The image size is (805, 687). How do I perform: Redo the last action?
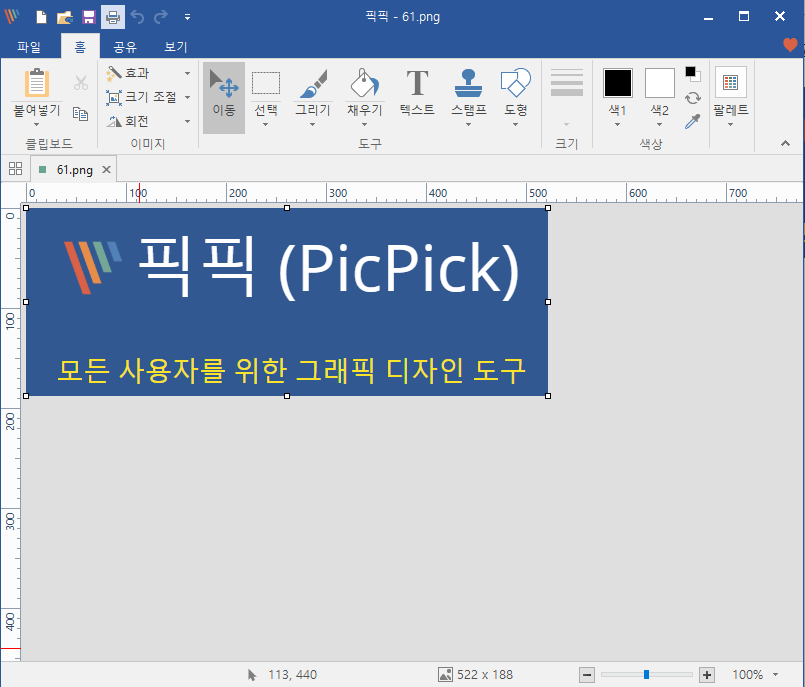pos(161,17)
